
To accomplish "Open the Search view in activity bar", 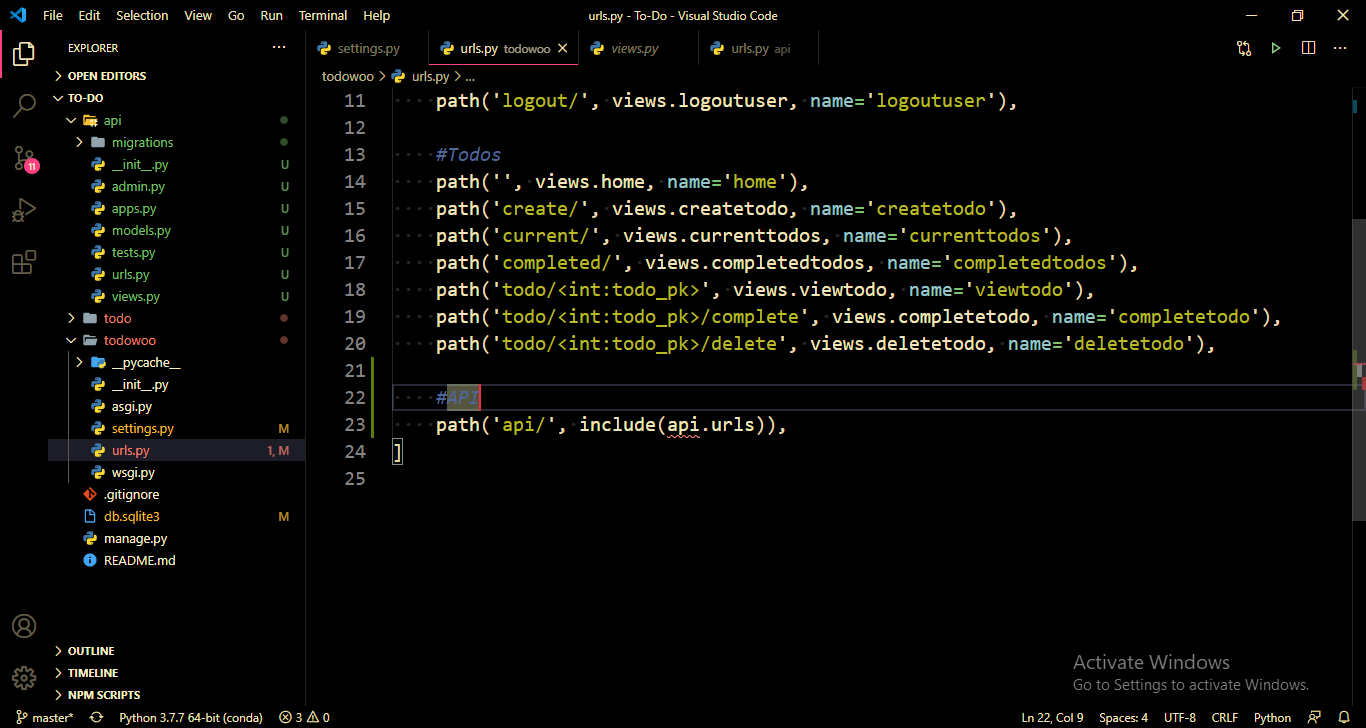I will (24, 106).
